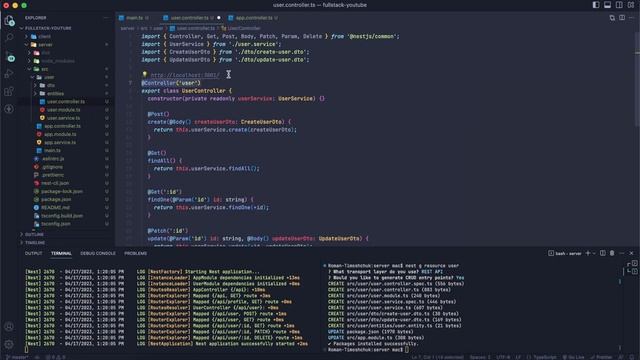
Task: Open user.service.ts in explorer
Action: pyautogui.click(x=63, y=118)
